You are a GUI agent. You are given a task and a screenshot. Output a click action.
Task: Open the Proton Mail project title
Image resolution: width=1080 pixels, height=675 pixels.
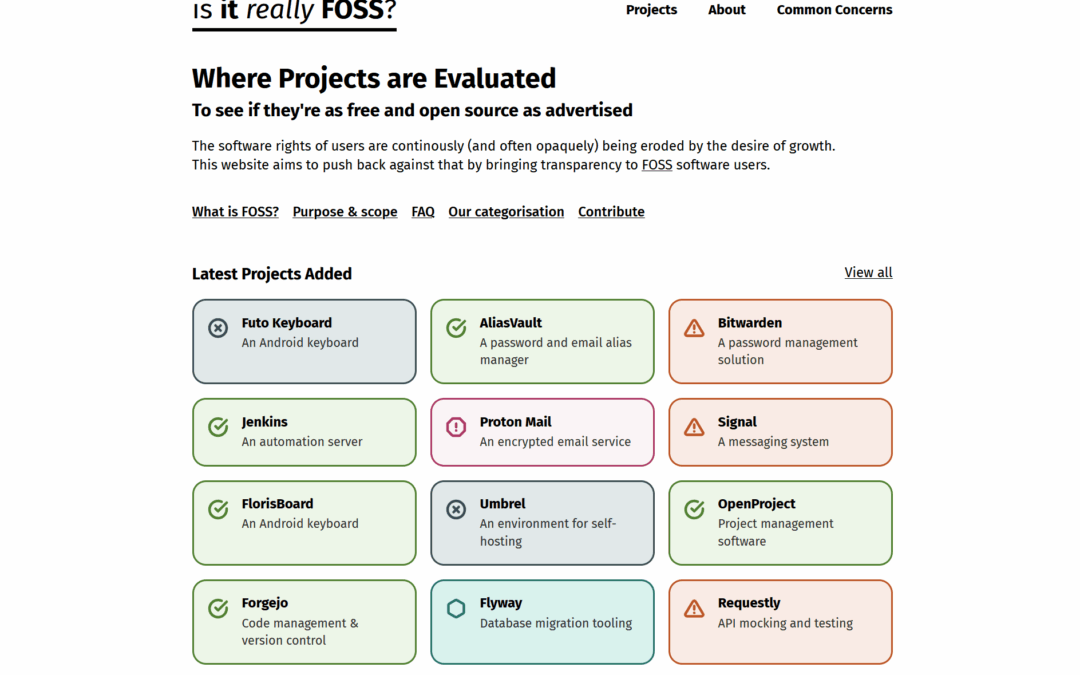(x=515, y=422)
